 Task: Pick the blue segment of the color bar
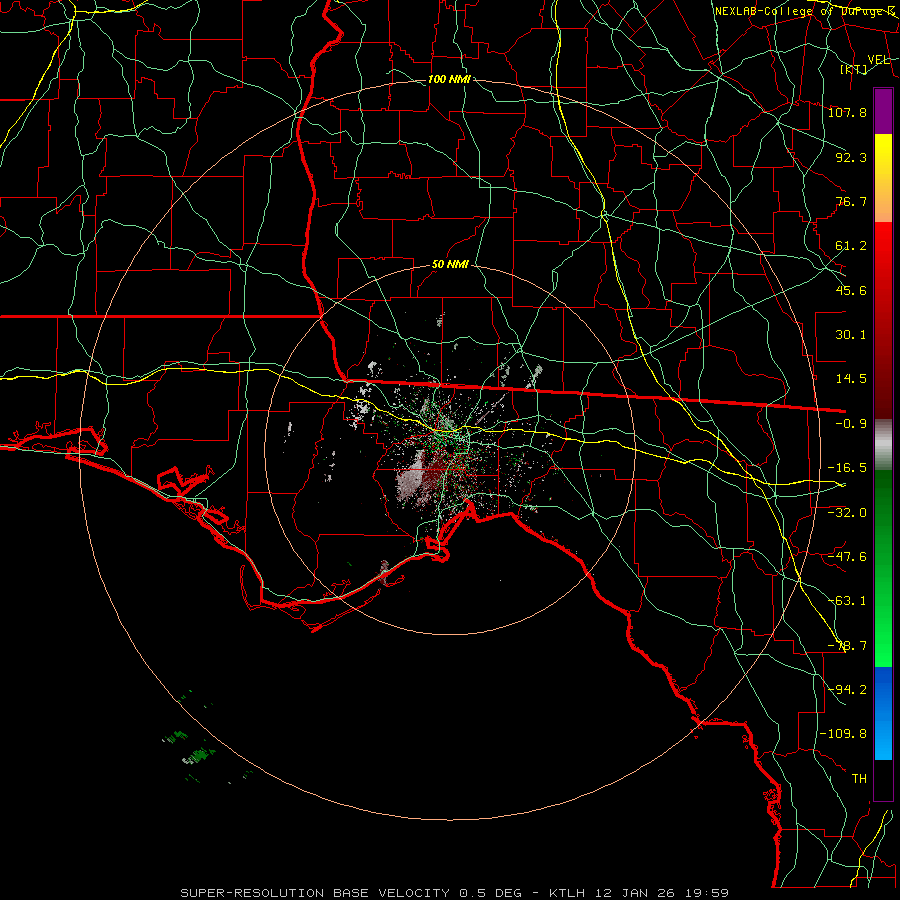coord(883,713)
